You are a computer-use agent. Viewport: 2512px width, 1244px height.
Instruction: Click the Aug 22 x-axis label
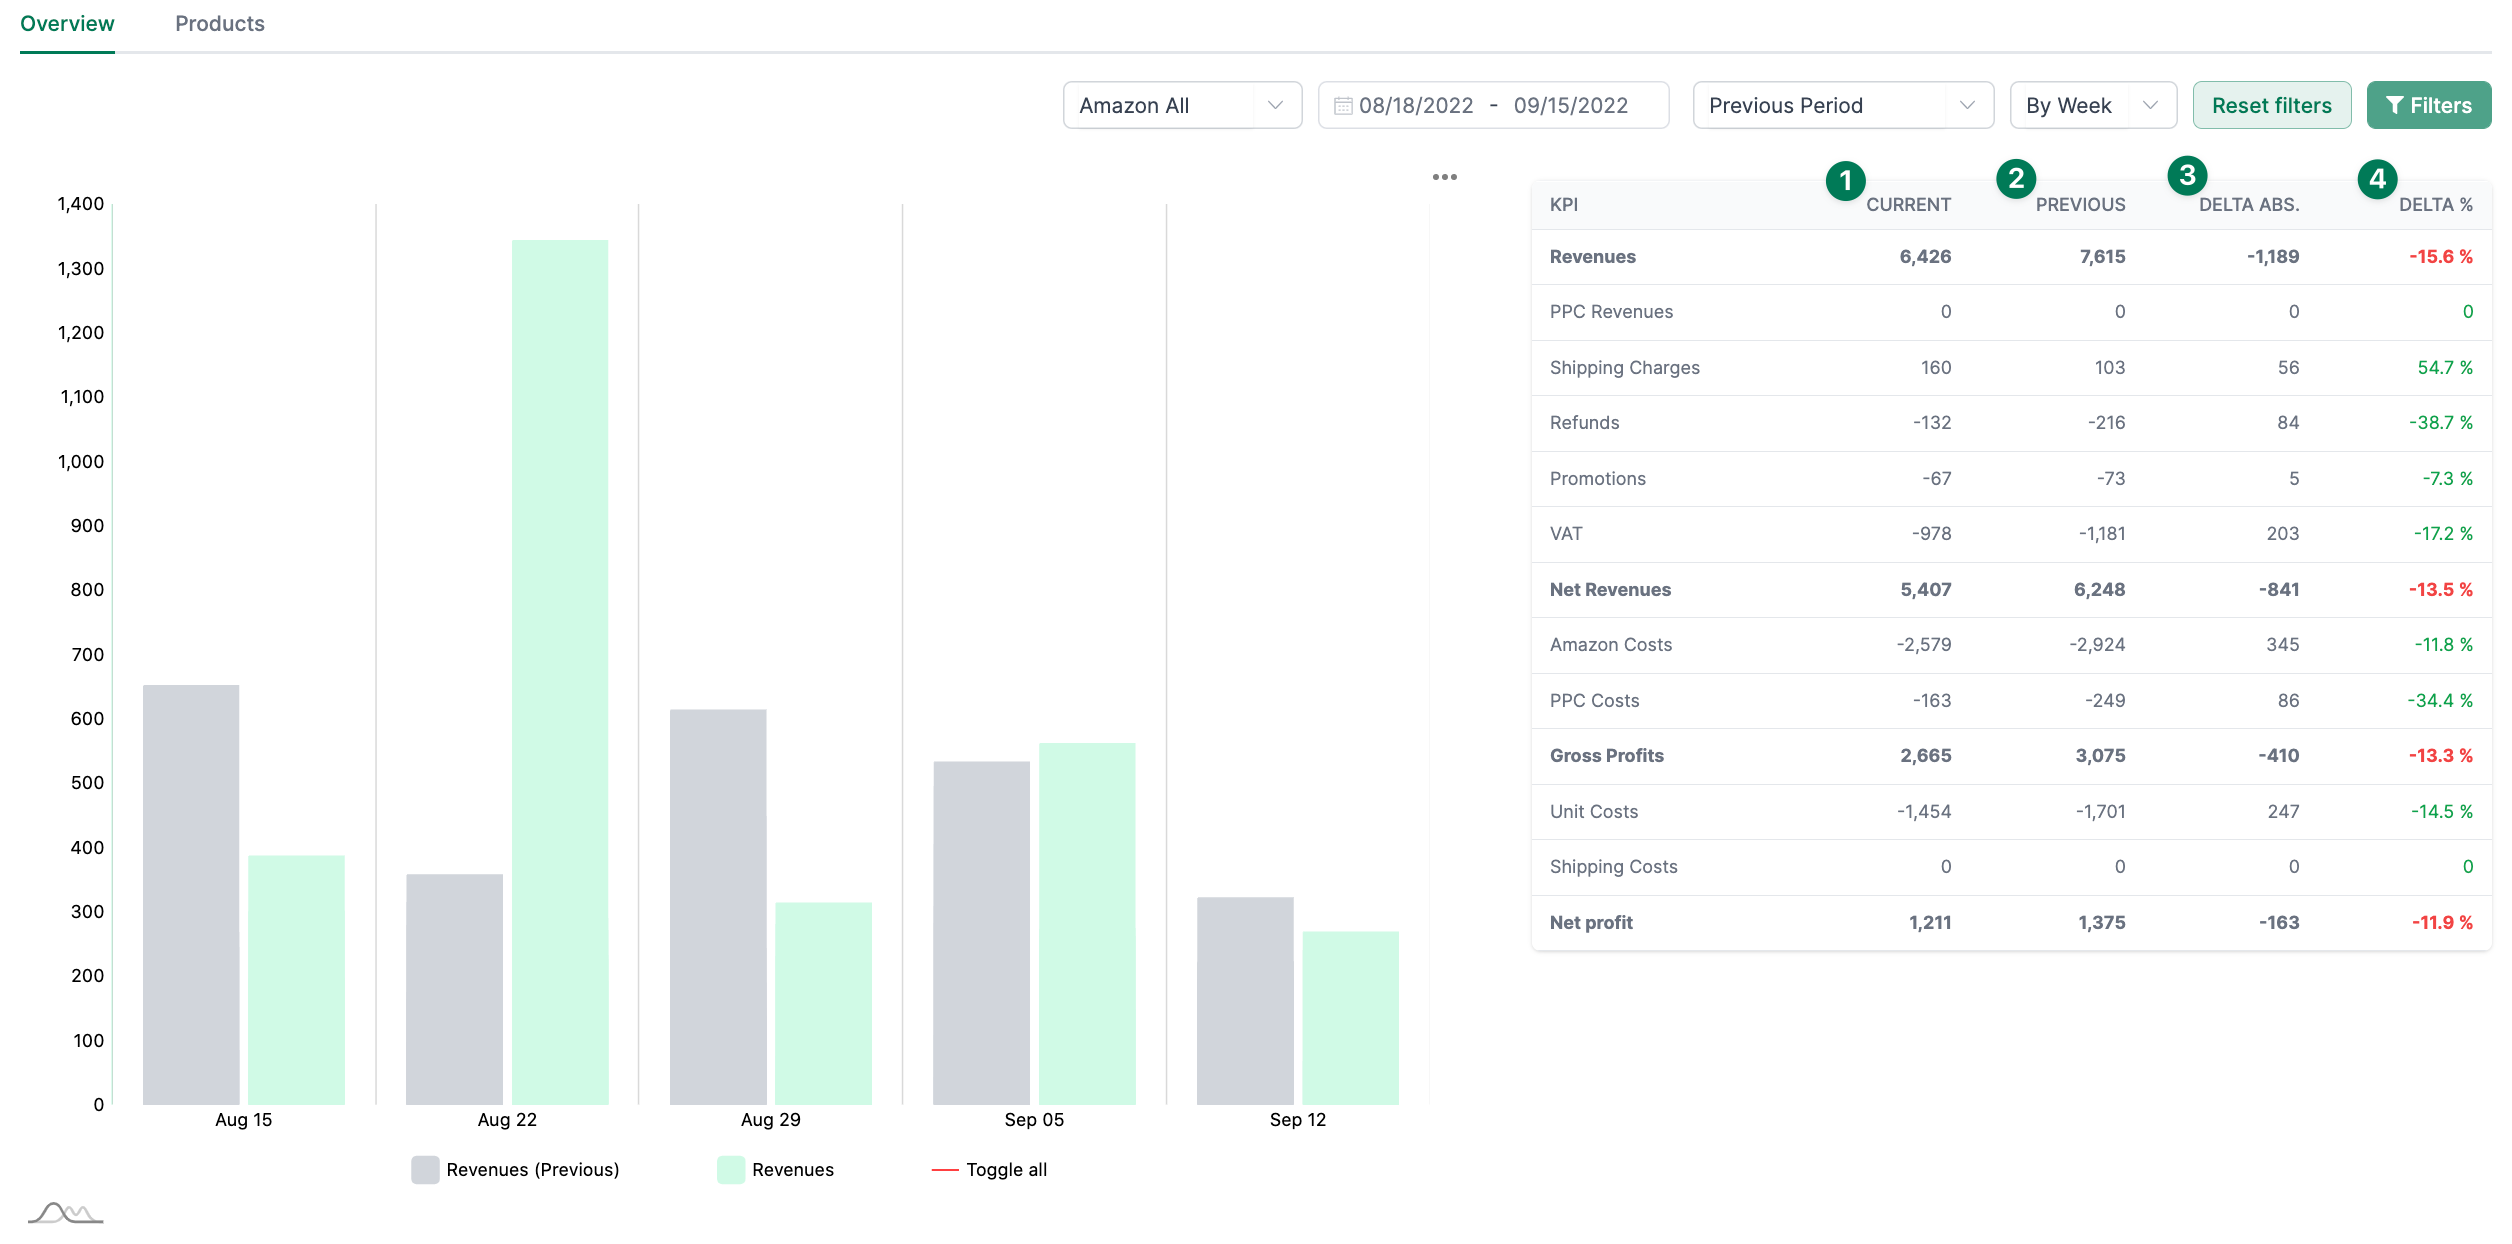(507, 1120)
